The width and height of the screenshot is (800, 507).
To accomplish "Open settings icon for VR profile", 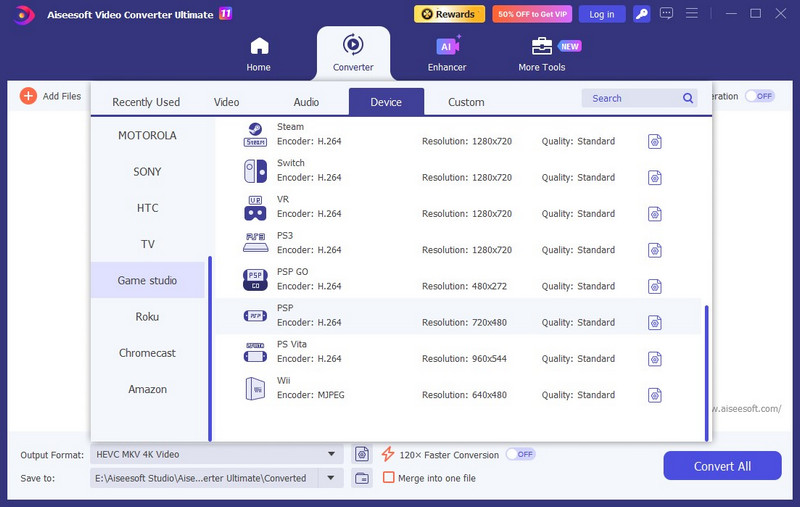I will (x=655, y=214).
